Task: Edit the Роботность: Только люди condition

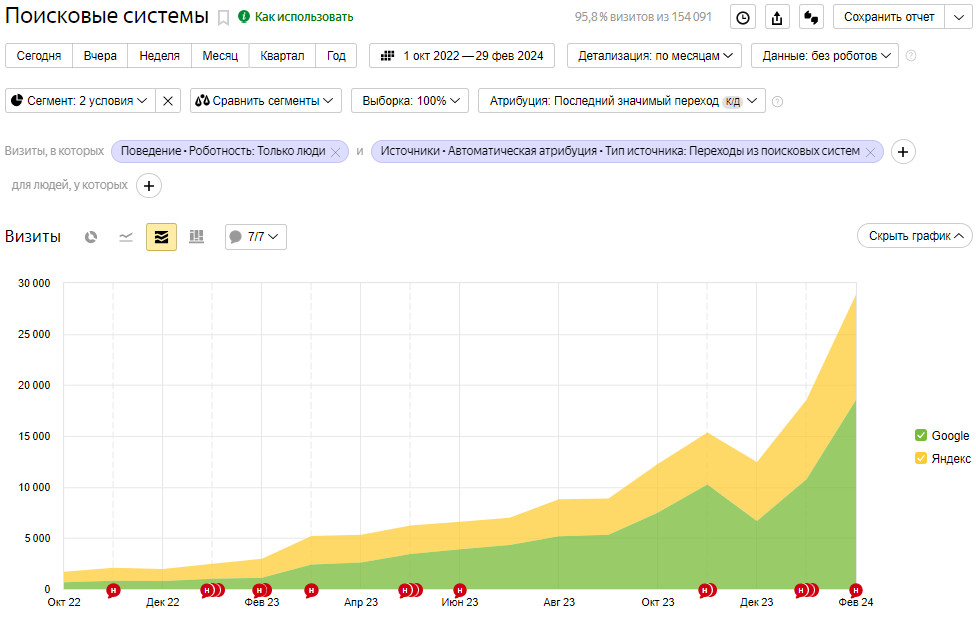Action: tap(223, 151)
